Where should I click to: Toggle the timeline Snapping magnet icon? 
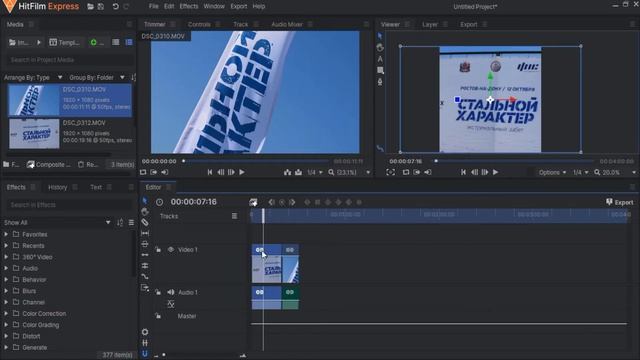(144, 353)
